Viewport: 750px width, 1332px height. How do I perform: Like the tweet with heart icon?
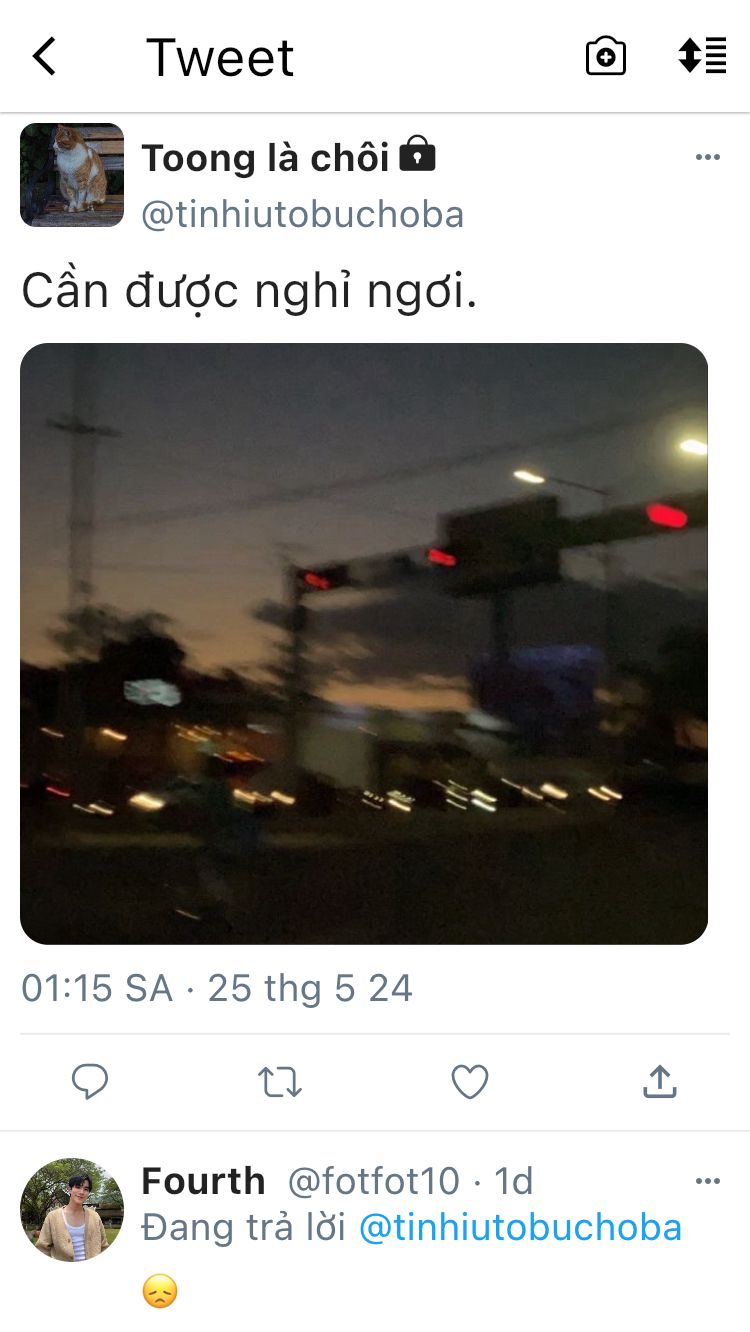tap(470, 1081)
